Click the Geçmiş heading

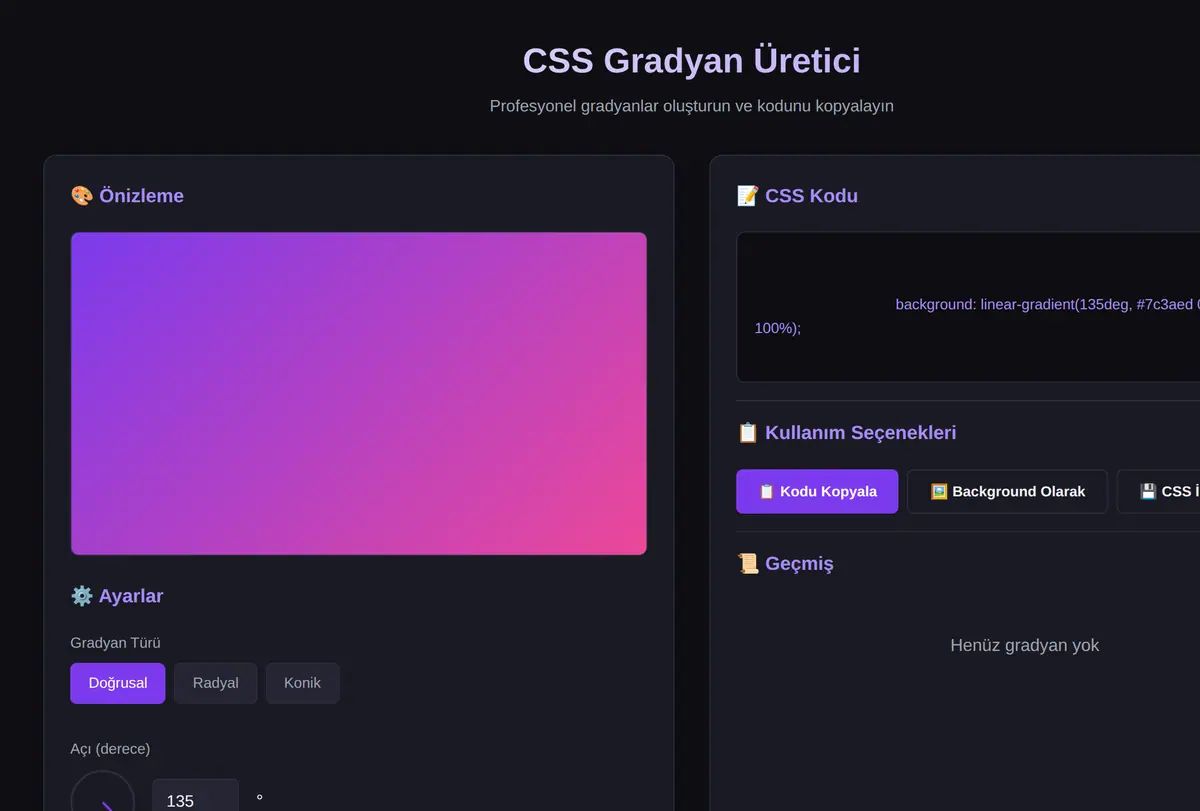point(799,563)
